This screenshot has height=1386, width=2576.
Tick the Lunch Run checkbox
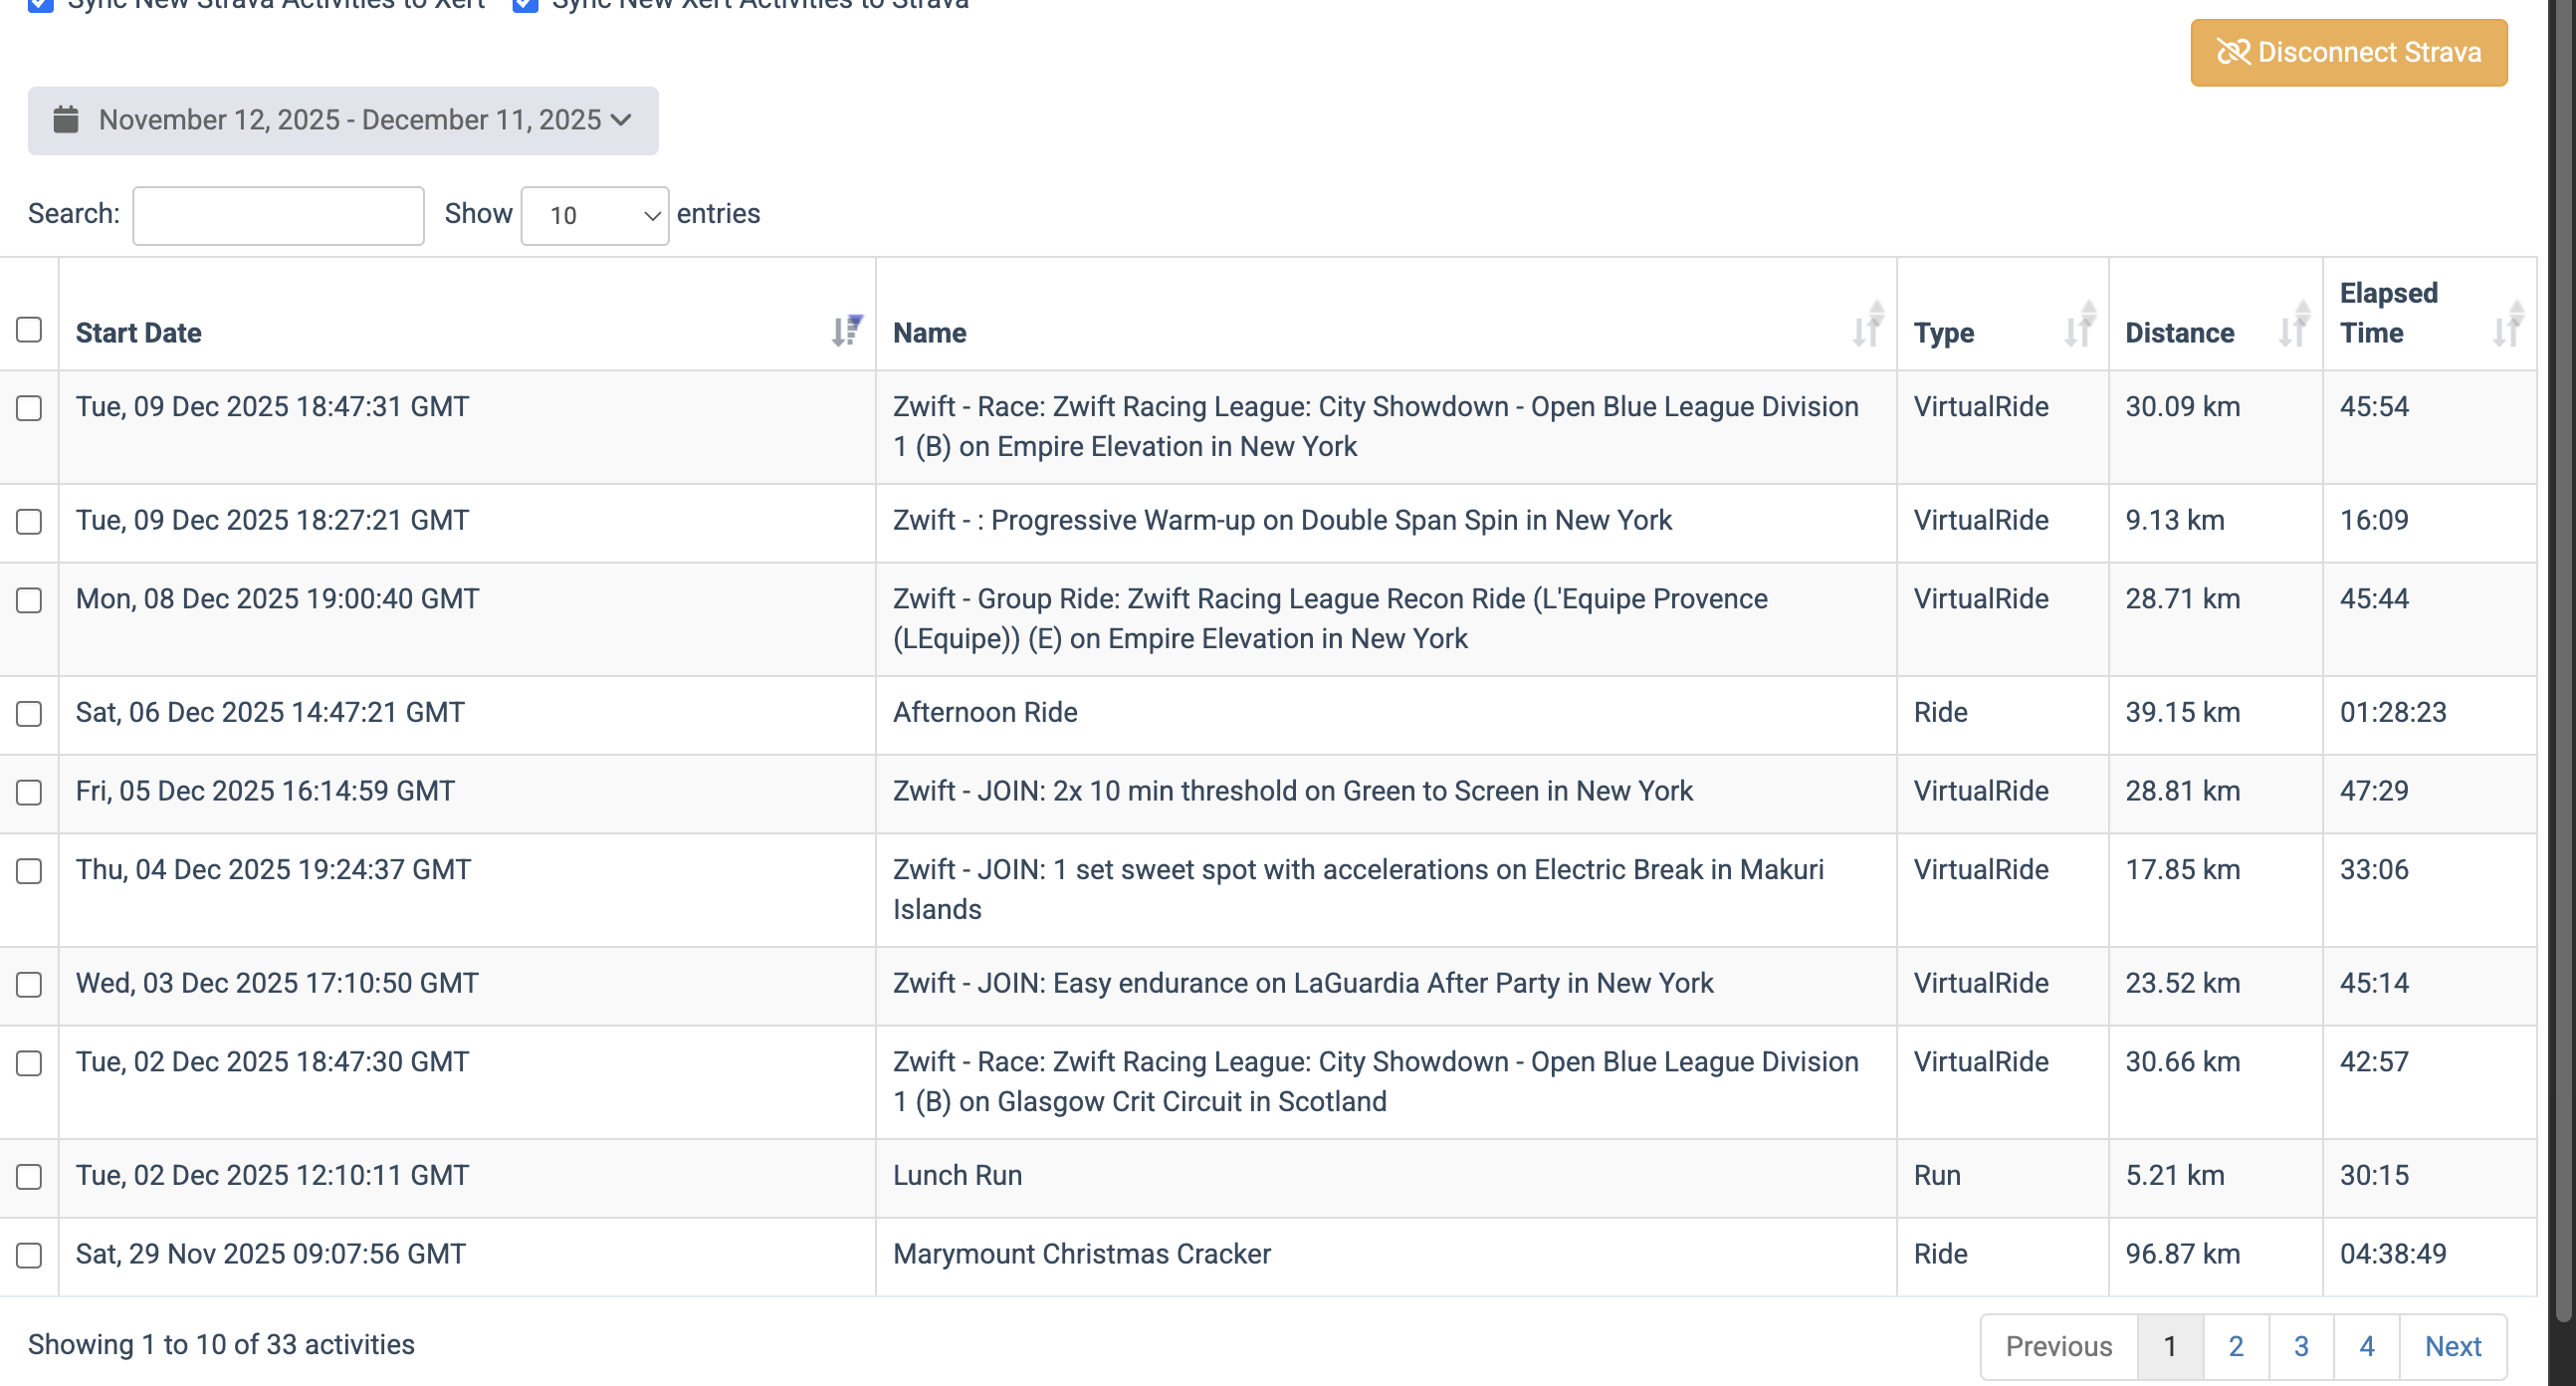click(x=29, y=1177)
